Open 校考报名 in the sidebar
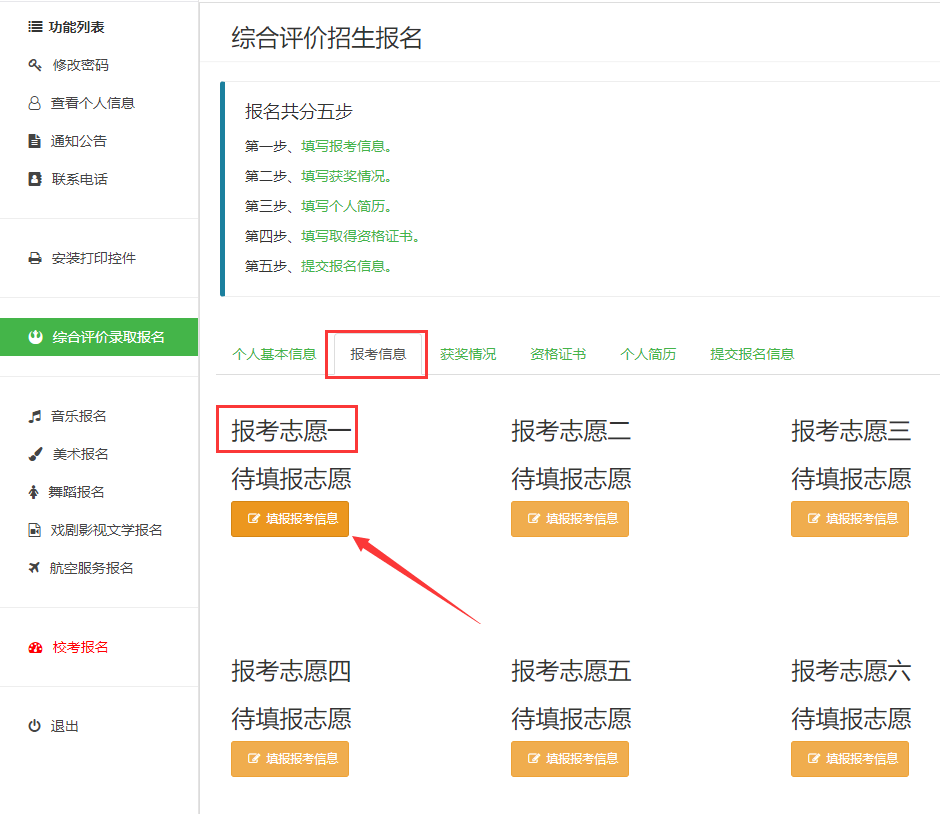This screenshot has width=940, height=814. tap(80, 647)
